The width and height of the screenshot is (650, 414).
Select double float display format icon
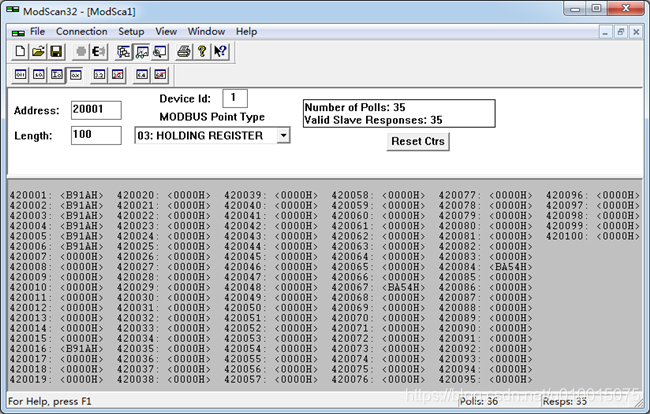point(142,75)
